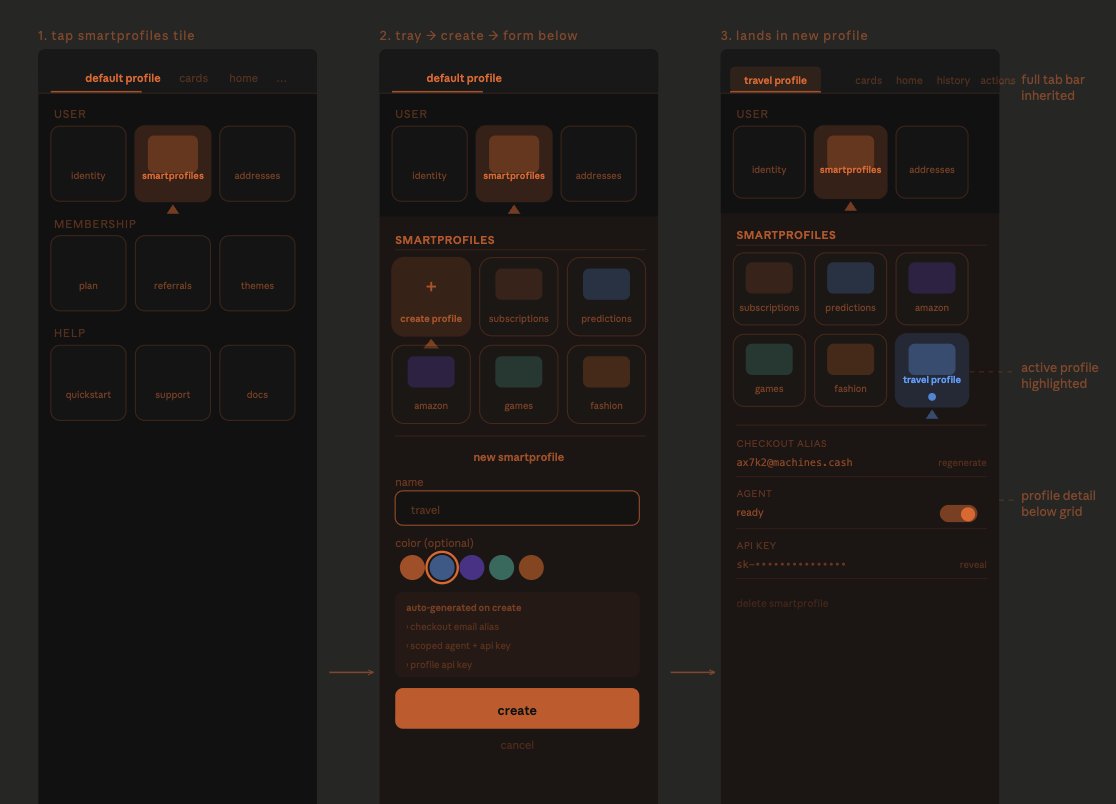The width and height of the screenshot is (1116, 804).
Task: Pick the selected blue color swatch
Action: pyautogui.click(x=442, y=568)
